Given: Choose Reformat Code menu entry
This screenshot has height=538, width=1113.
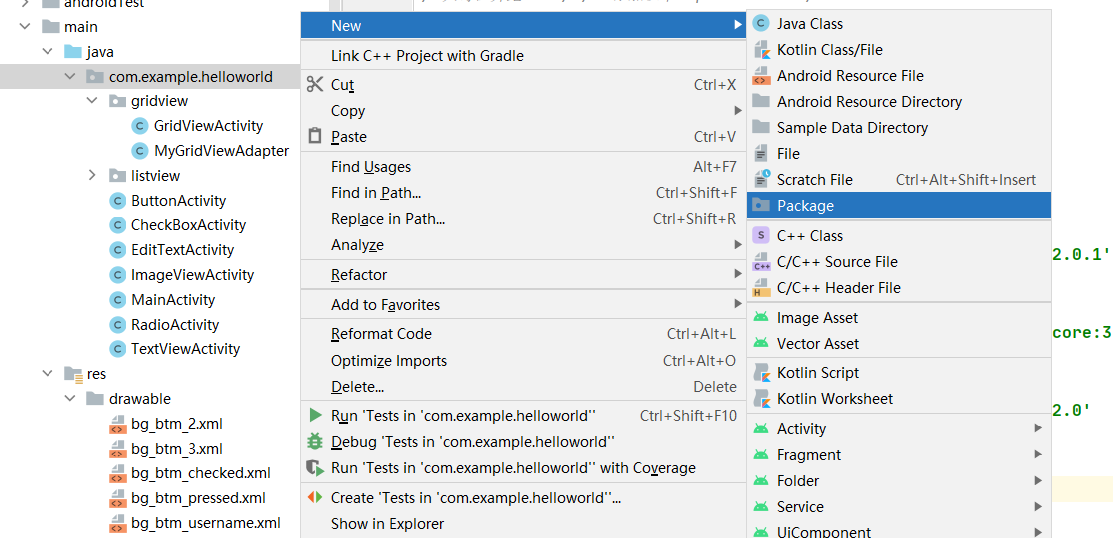Looking at the screenshot, I should click(381, 335).
